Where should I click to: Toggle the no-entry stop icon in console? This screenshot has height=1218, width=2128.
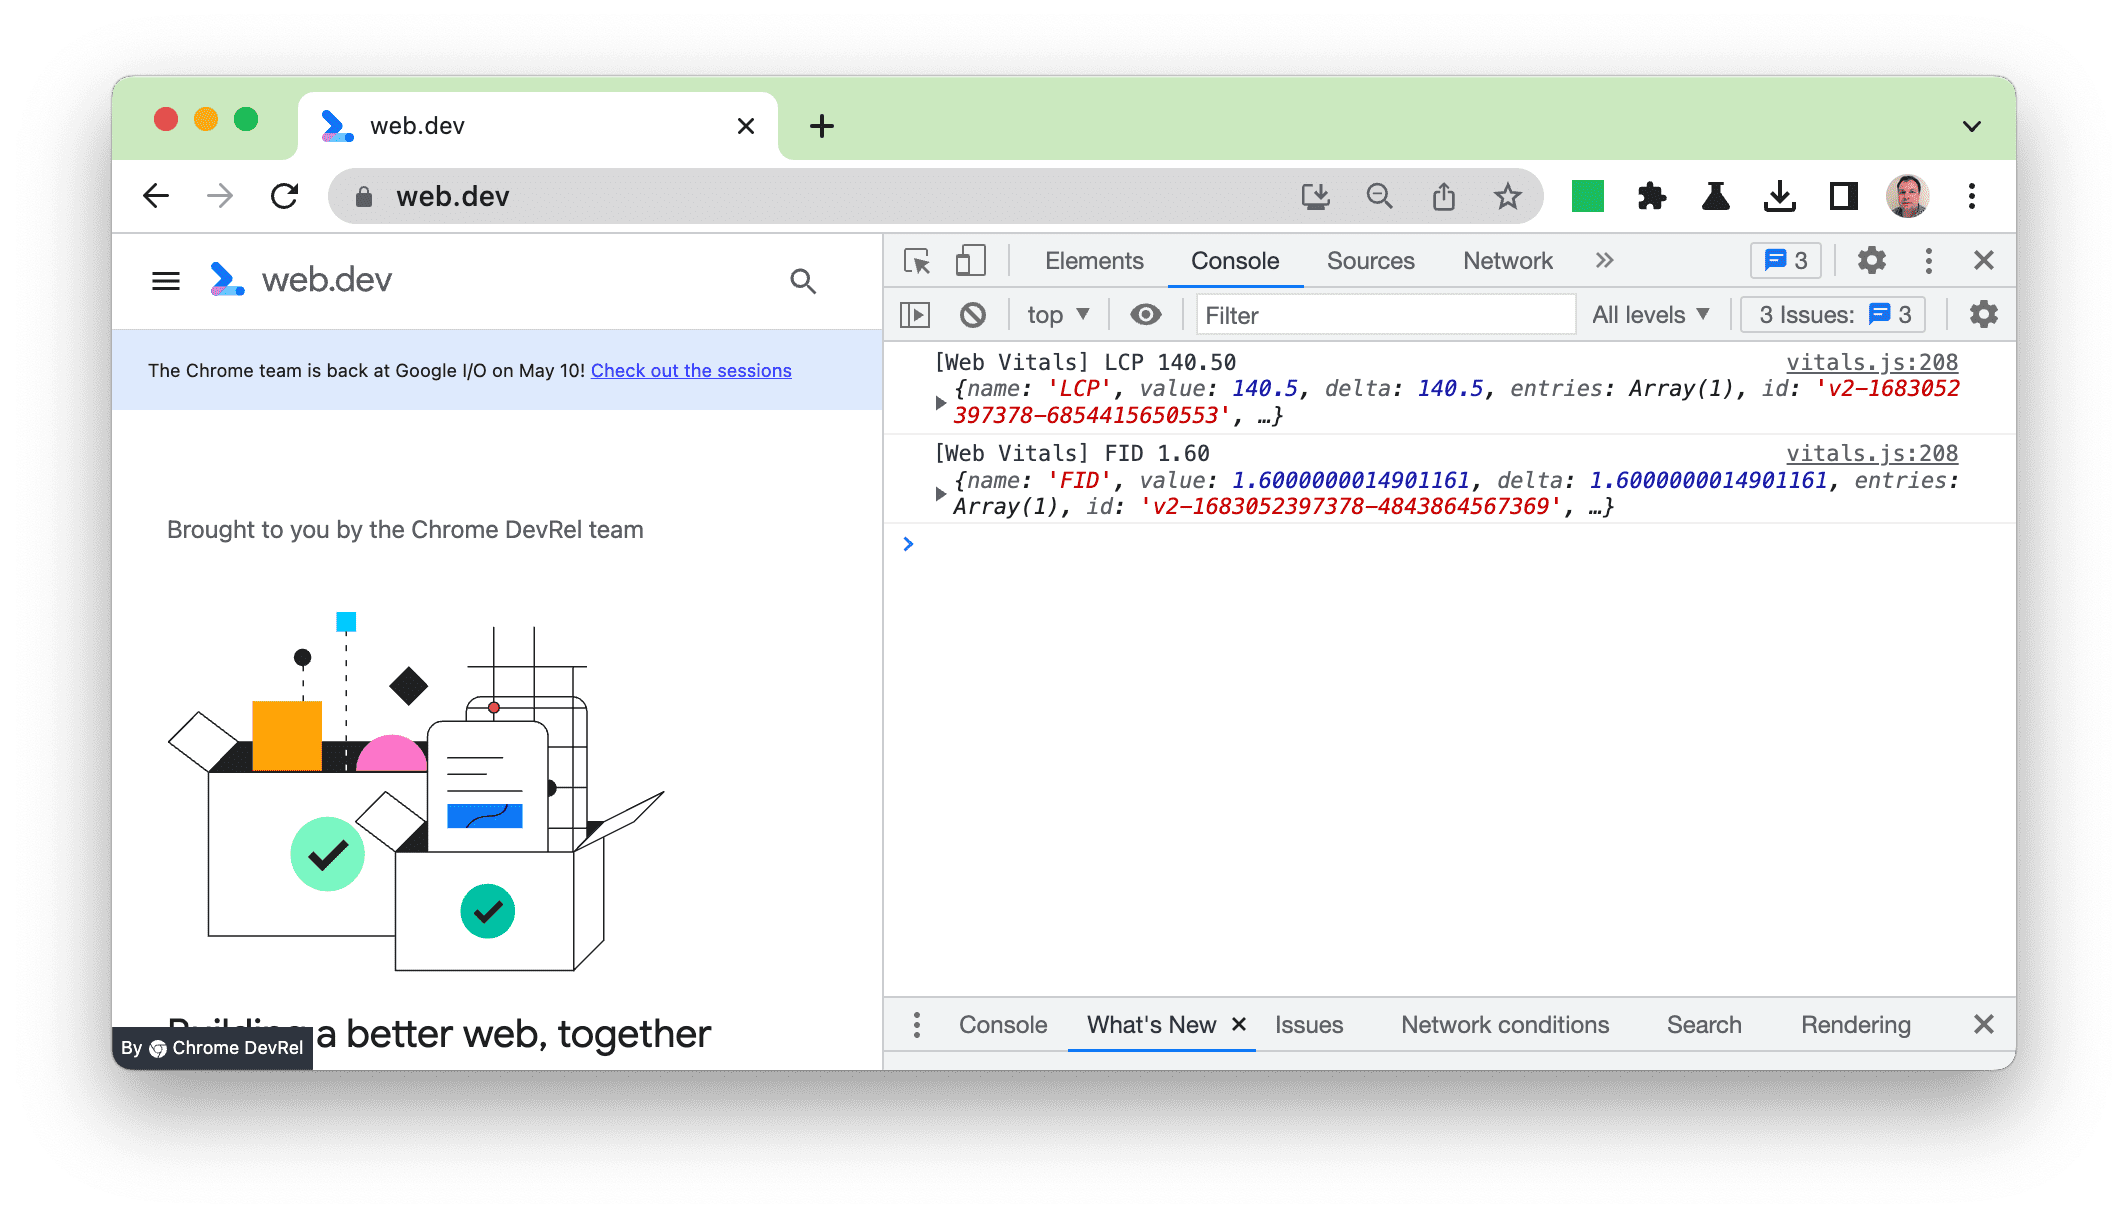(x=973, y=314)
